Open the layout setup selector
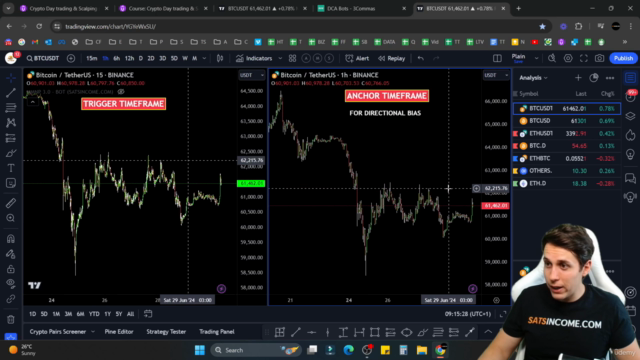Viewport: 640px width, 360px height. click(497, 58)
